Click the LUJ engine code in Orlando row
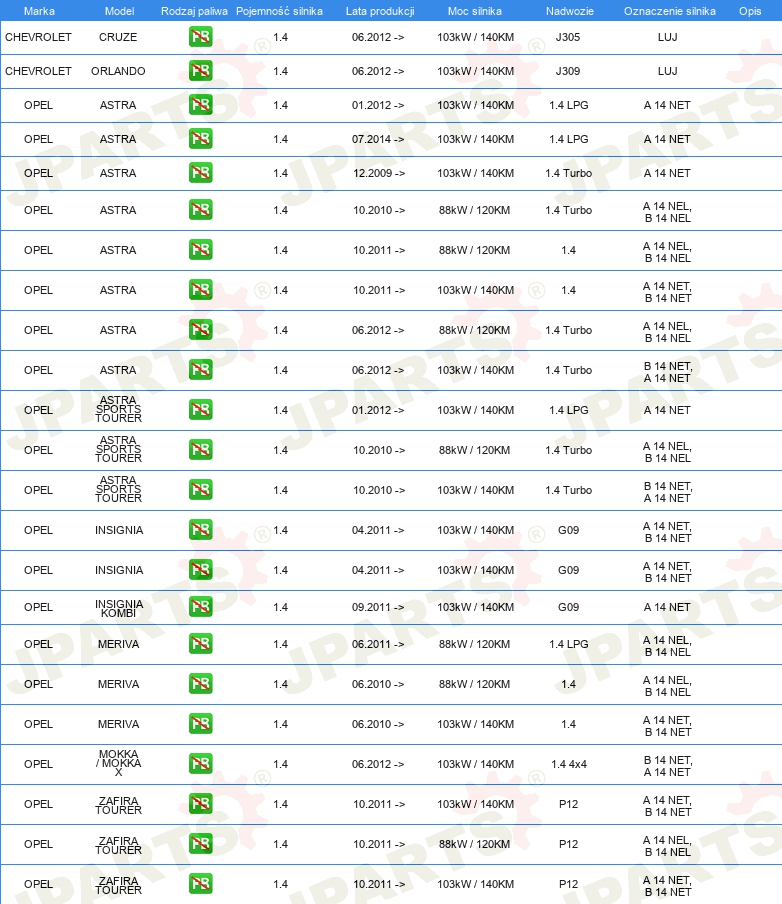This screenshot has height=904, width=782. (668, 71)
